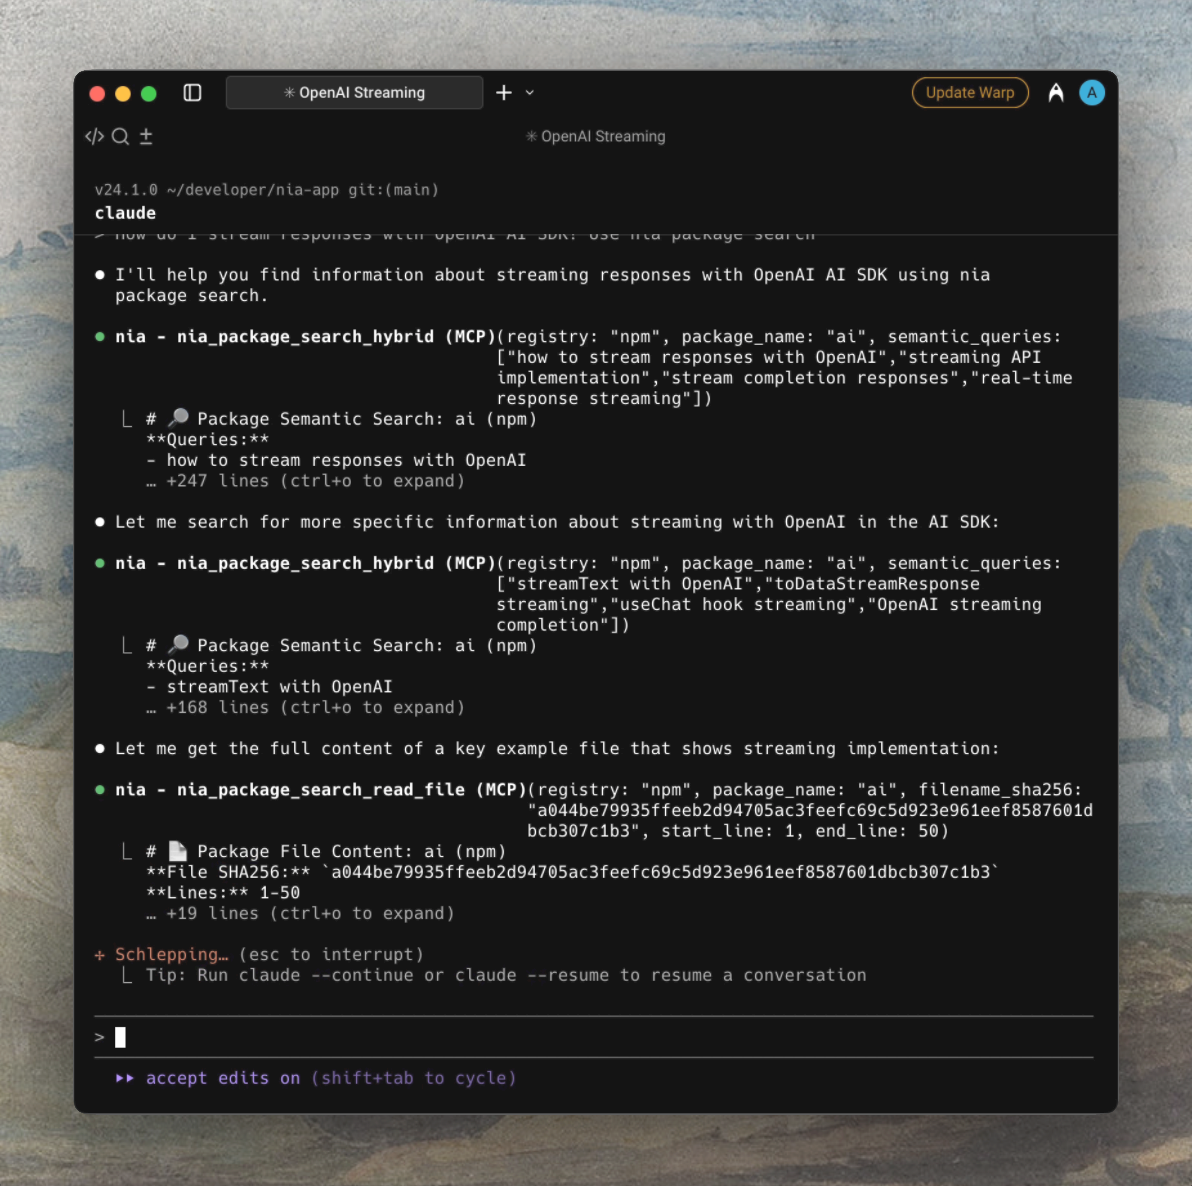Click the claude --continue tip text
The width and height of the screenshot is (1192, 1186).
[506, 975]
